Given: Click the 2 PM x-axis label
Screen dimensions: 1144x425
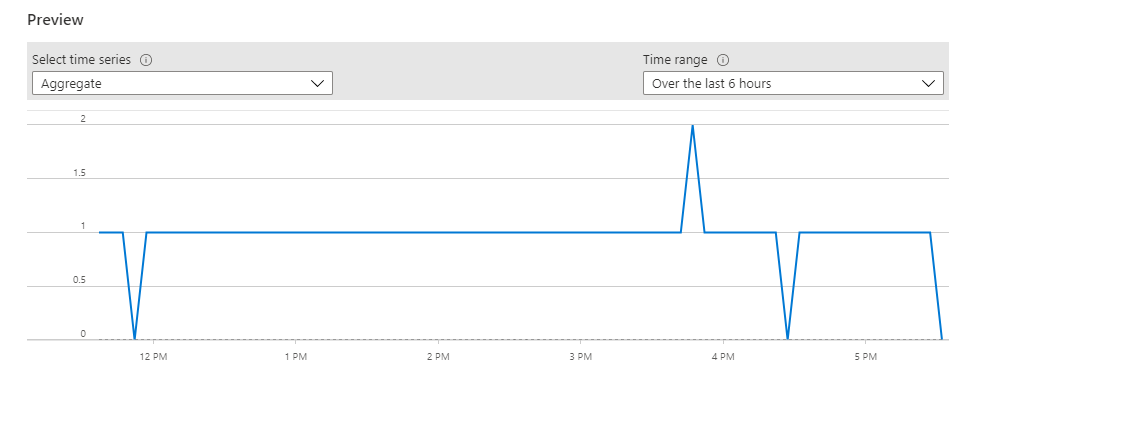Looking at the screenshot, I should (x=437, y=357).
